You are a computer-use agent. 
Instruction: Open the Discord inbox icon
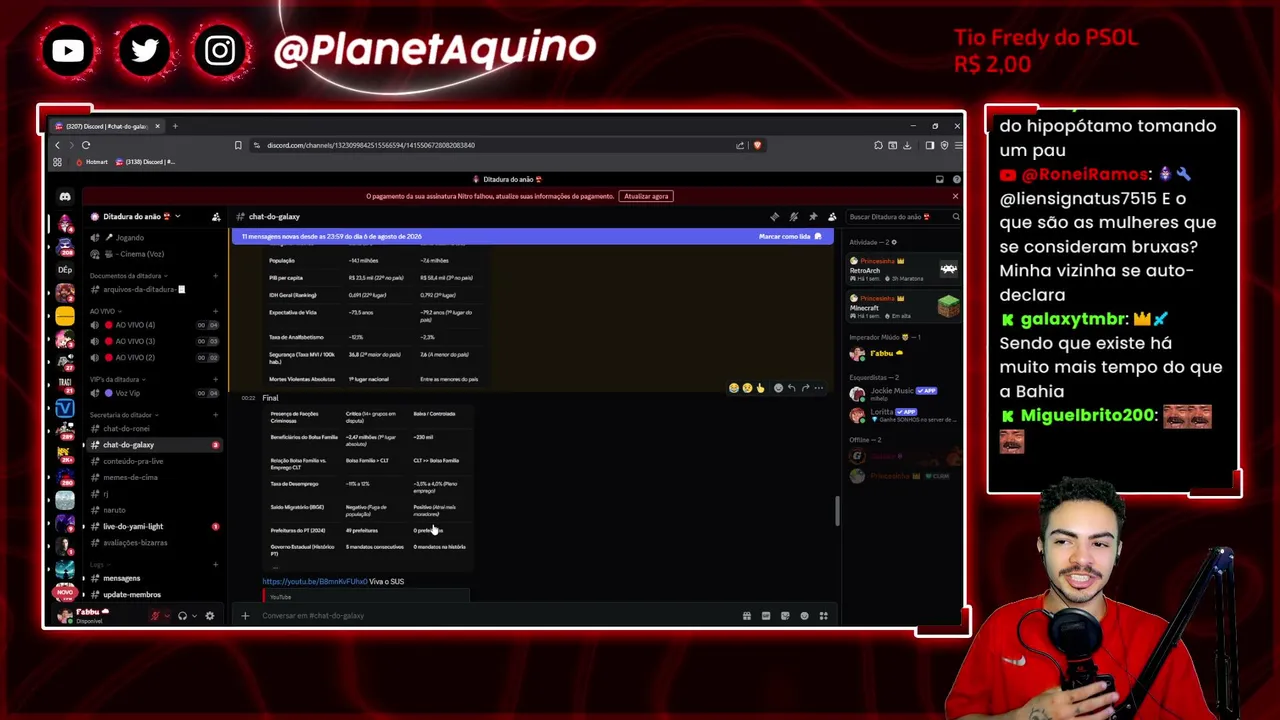940,179
